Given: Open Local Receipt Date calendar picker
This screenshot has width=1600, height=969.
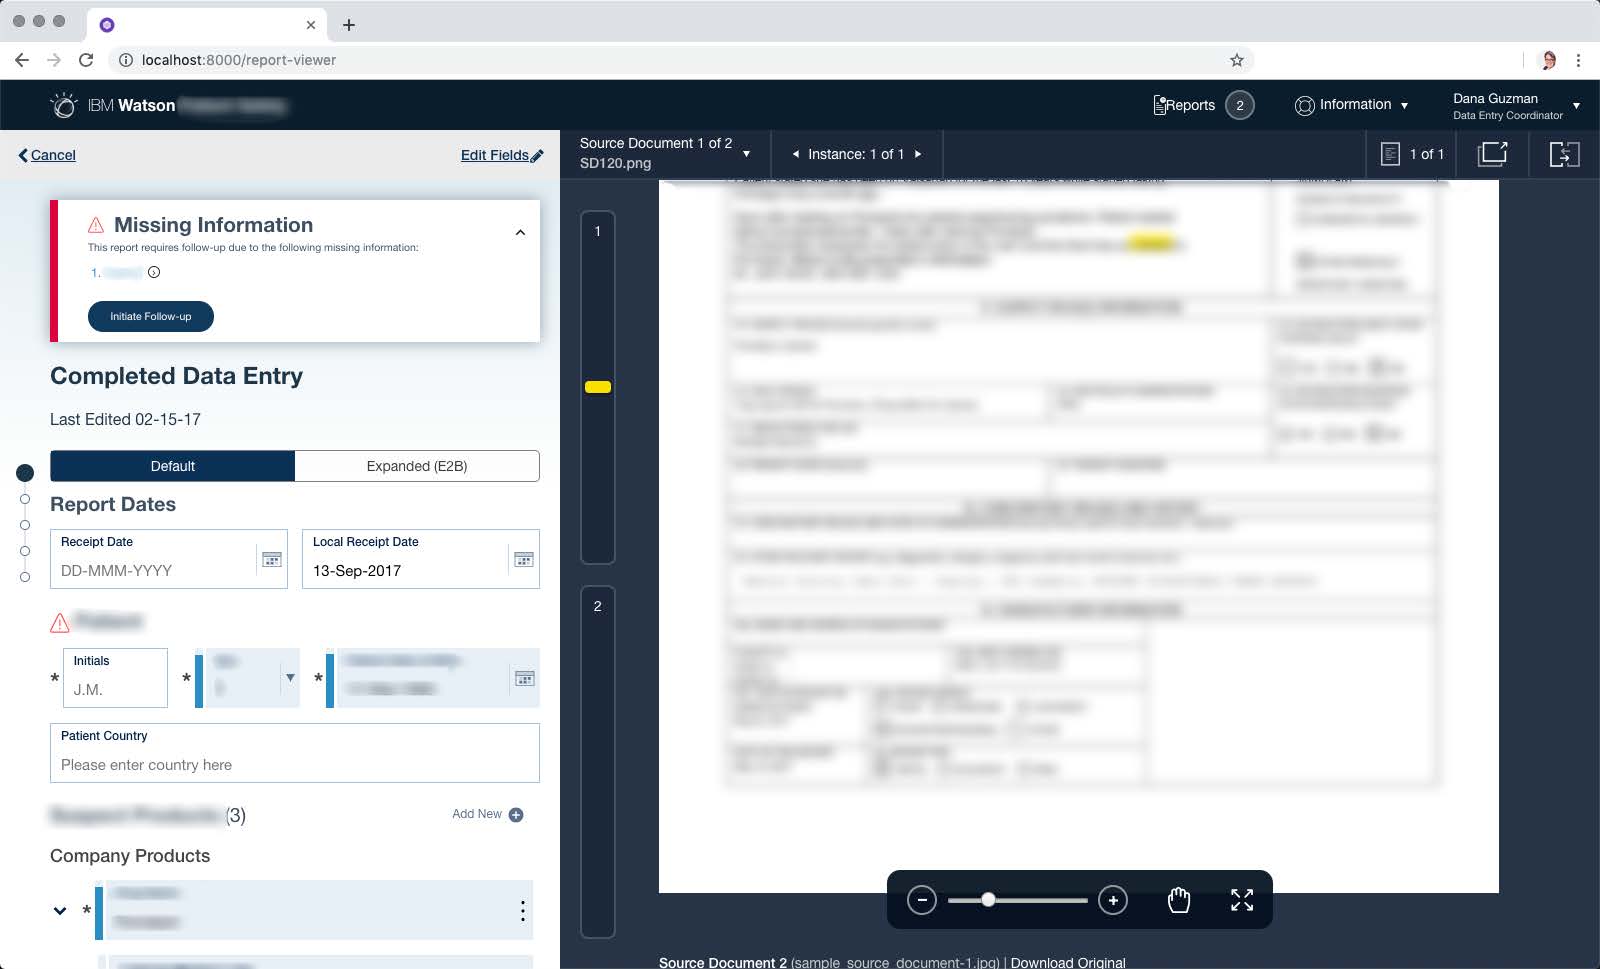Looking at the screenshot, I should (x=523, y=559).
